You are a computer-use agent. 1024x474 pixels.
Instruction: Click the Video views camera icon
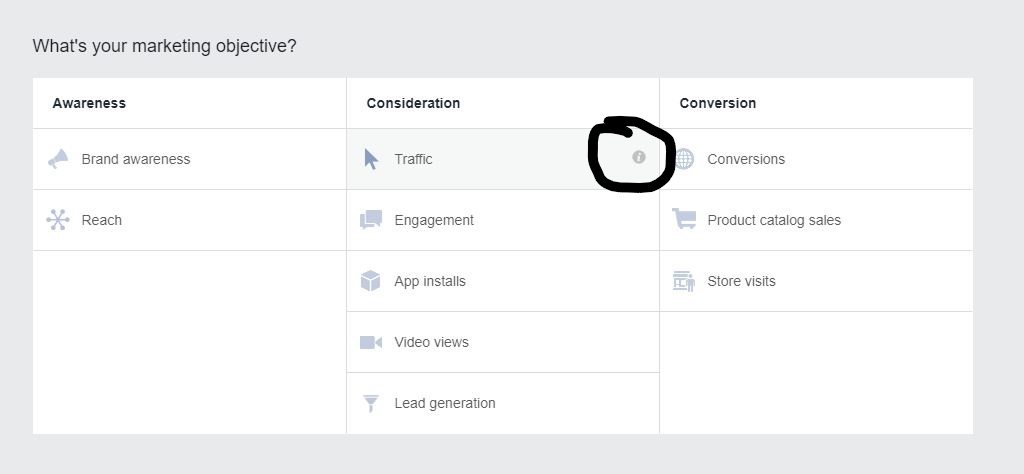[371, 342]
